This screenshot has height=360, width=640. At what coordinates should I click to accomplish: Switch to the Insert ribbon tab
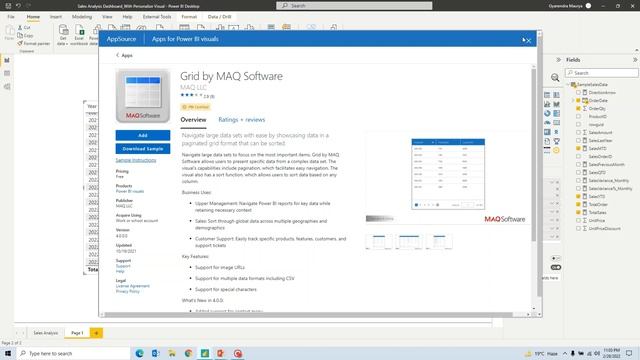point(56,17)
